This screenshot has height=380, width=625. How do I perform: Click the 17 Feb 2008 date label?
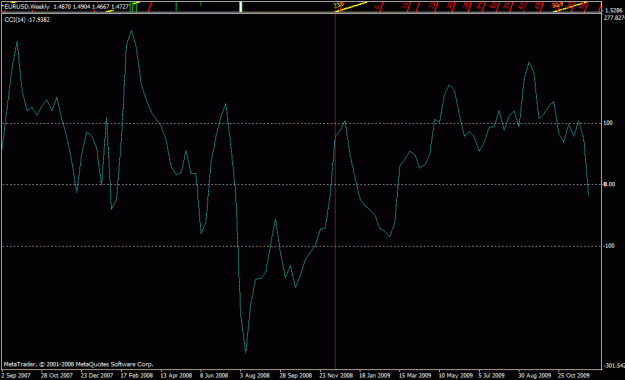coord(136,376)
